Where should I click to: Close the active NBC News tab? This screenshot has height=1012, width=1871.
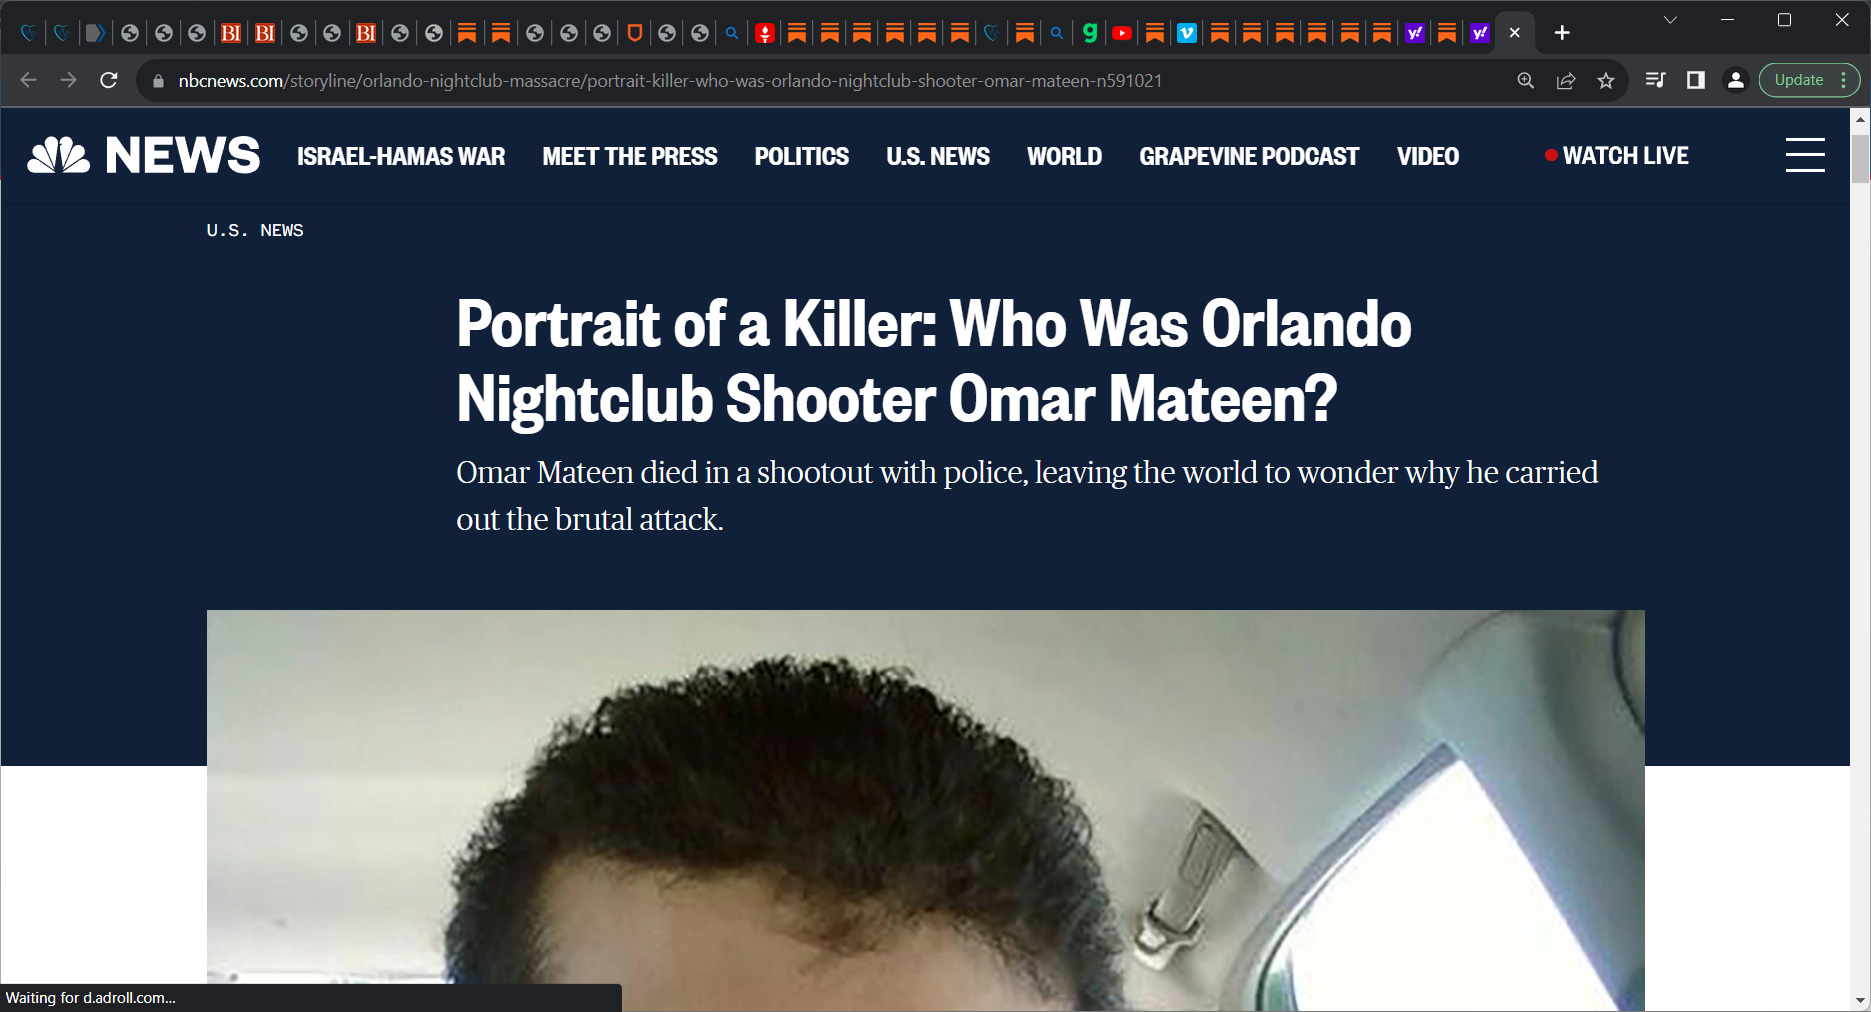pos(1515,33)
